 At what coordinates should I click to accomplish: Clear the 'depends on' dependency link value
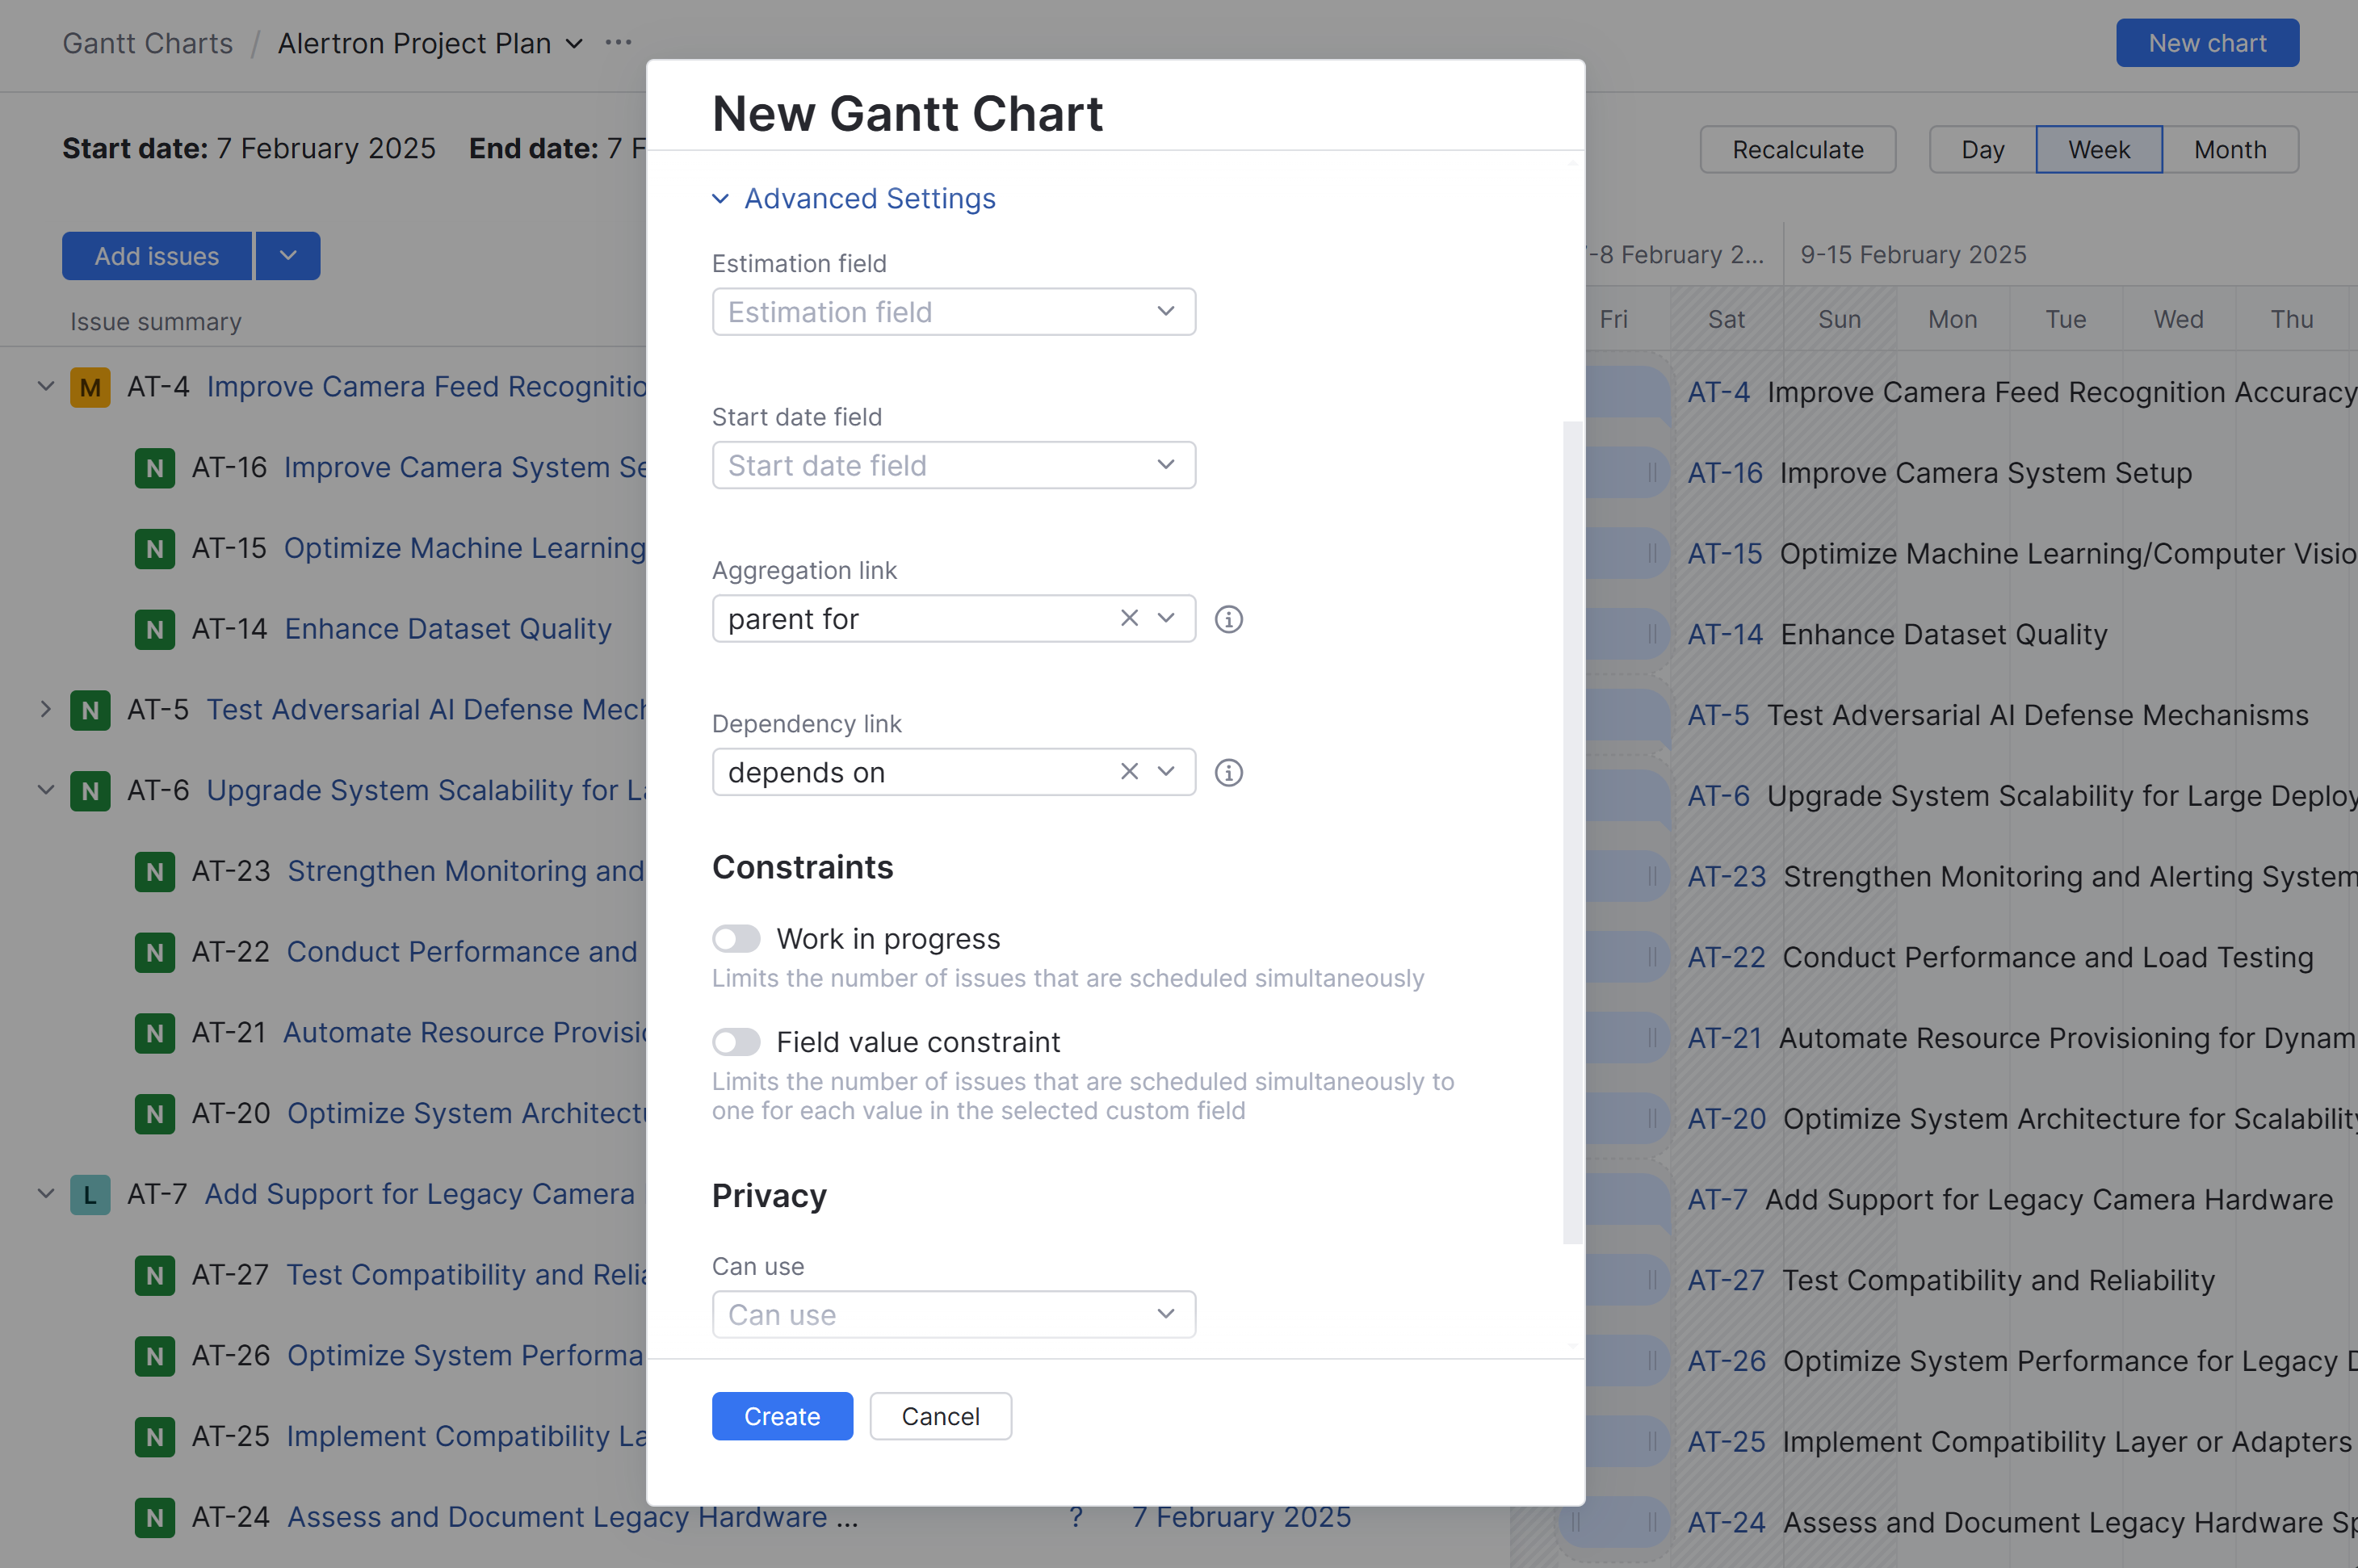1129,771
